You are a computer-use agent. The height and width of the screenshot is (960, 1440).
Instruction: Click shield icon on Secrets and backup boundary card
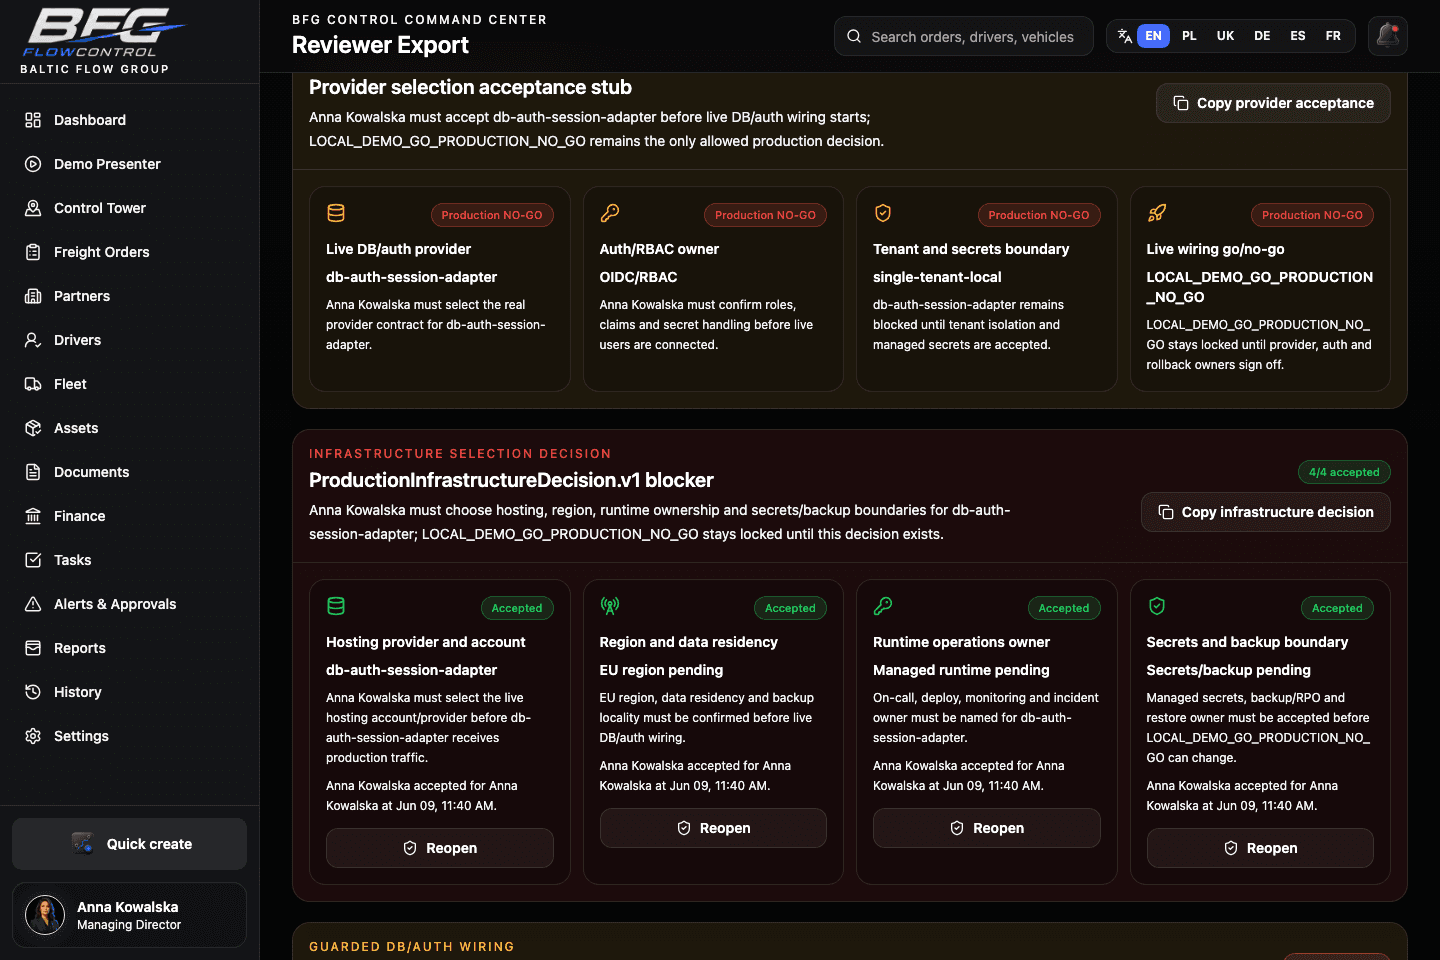point(1157,606)
